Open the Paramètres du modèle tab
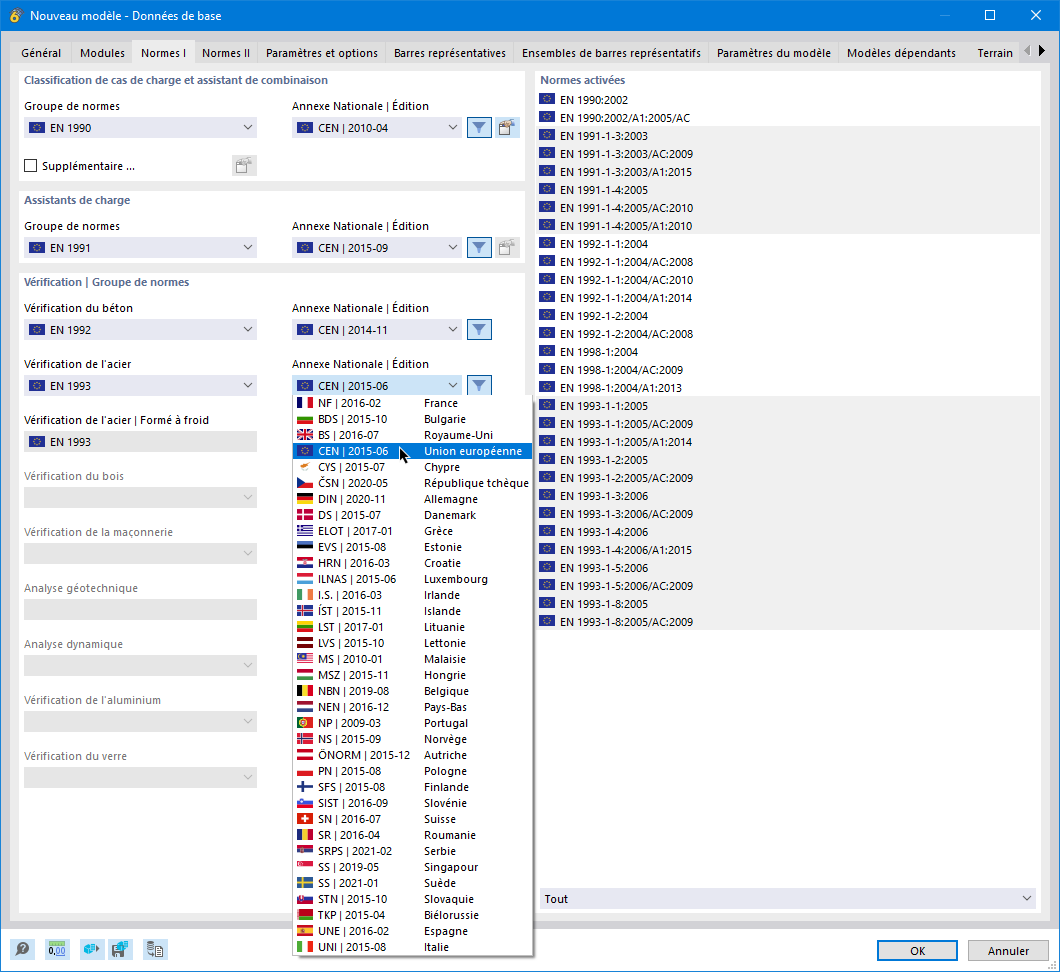The width and height of the screenshot is (1060, 972). point(773,53)
